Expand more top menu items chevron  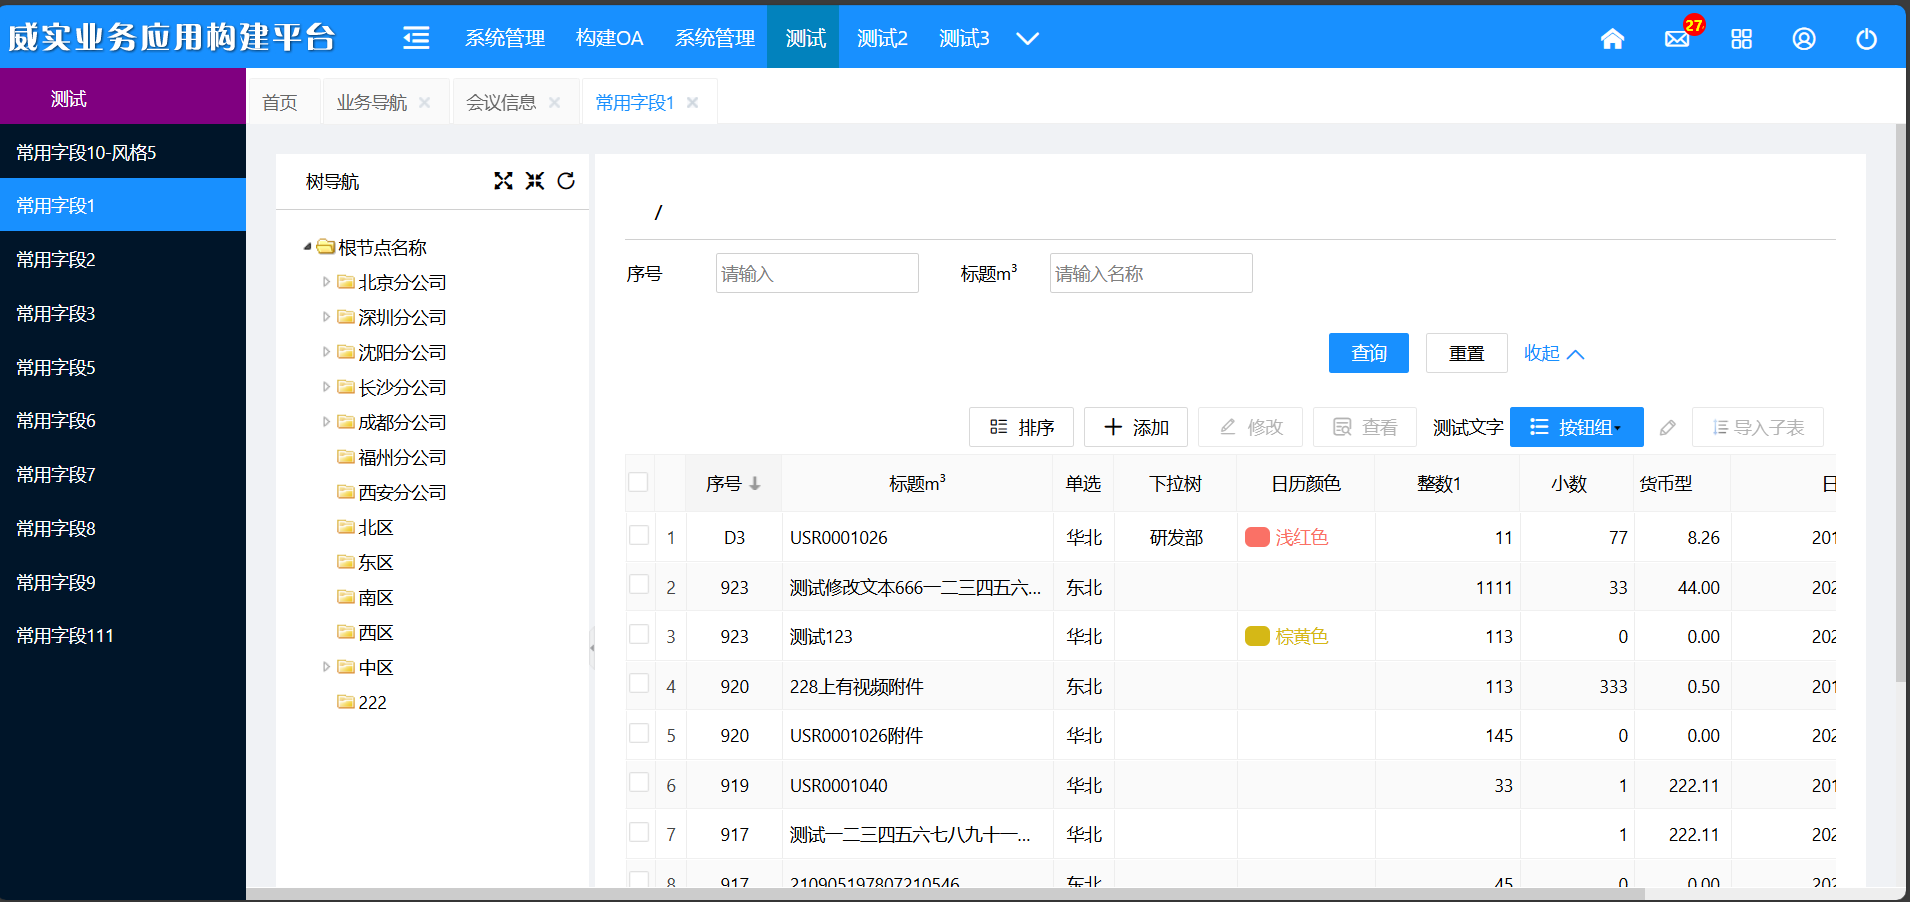pyautogui.click(x=1027, y=39)
